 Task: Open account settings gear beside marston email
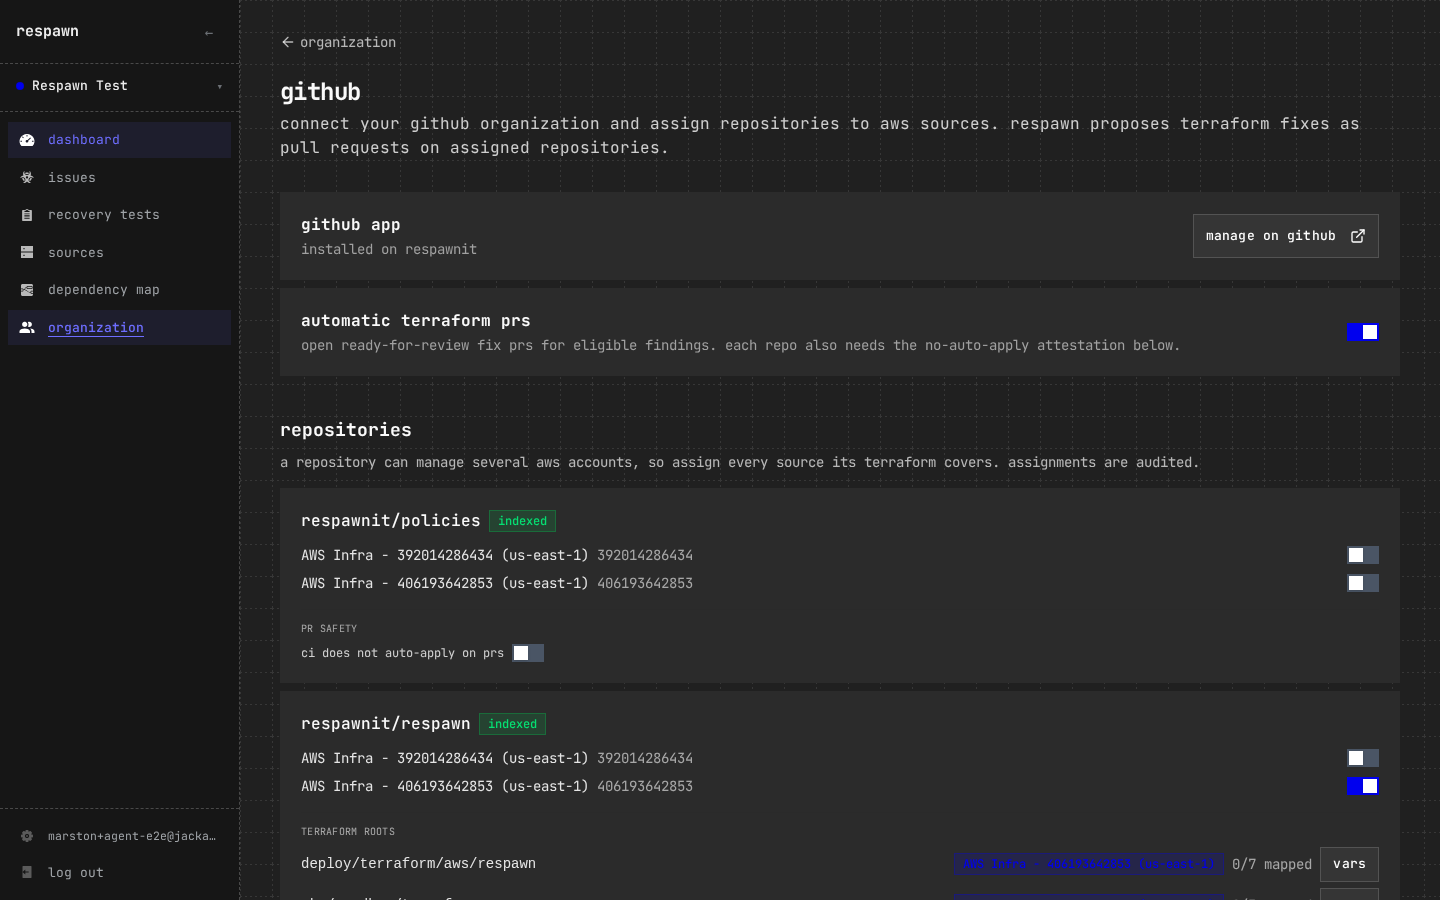tap(27, 836)
